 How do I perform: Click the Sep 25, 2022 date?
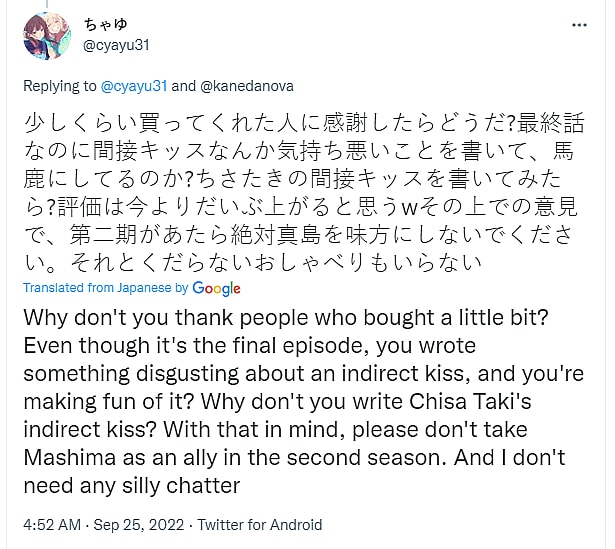pos(134,524)
